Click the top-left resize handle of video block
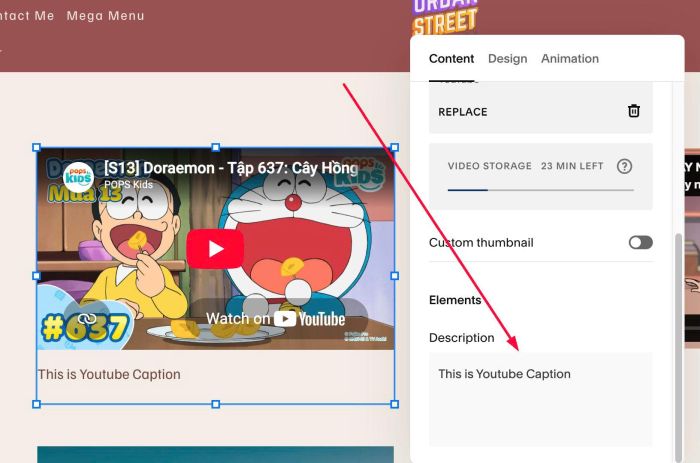Image resolution: width=700 pixels, height=463 pixels. click(x=37, y=147)
